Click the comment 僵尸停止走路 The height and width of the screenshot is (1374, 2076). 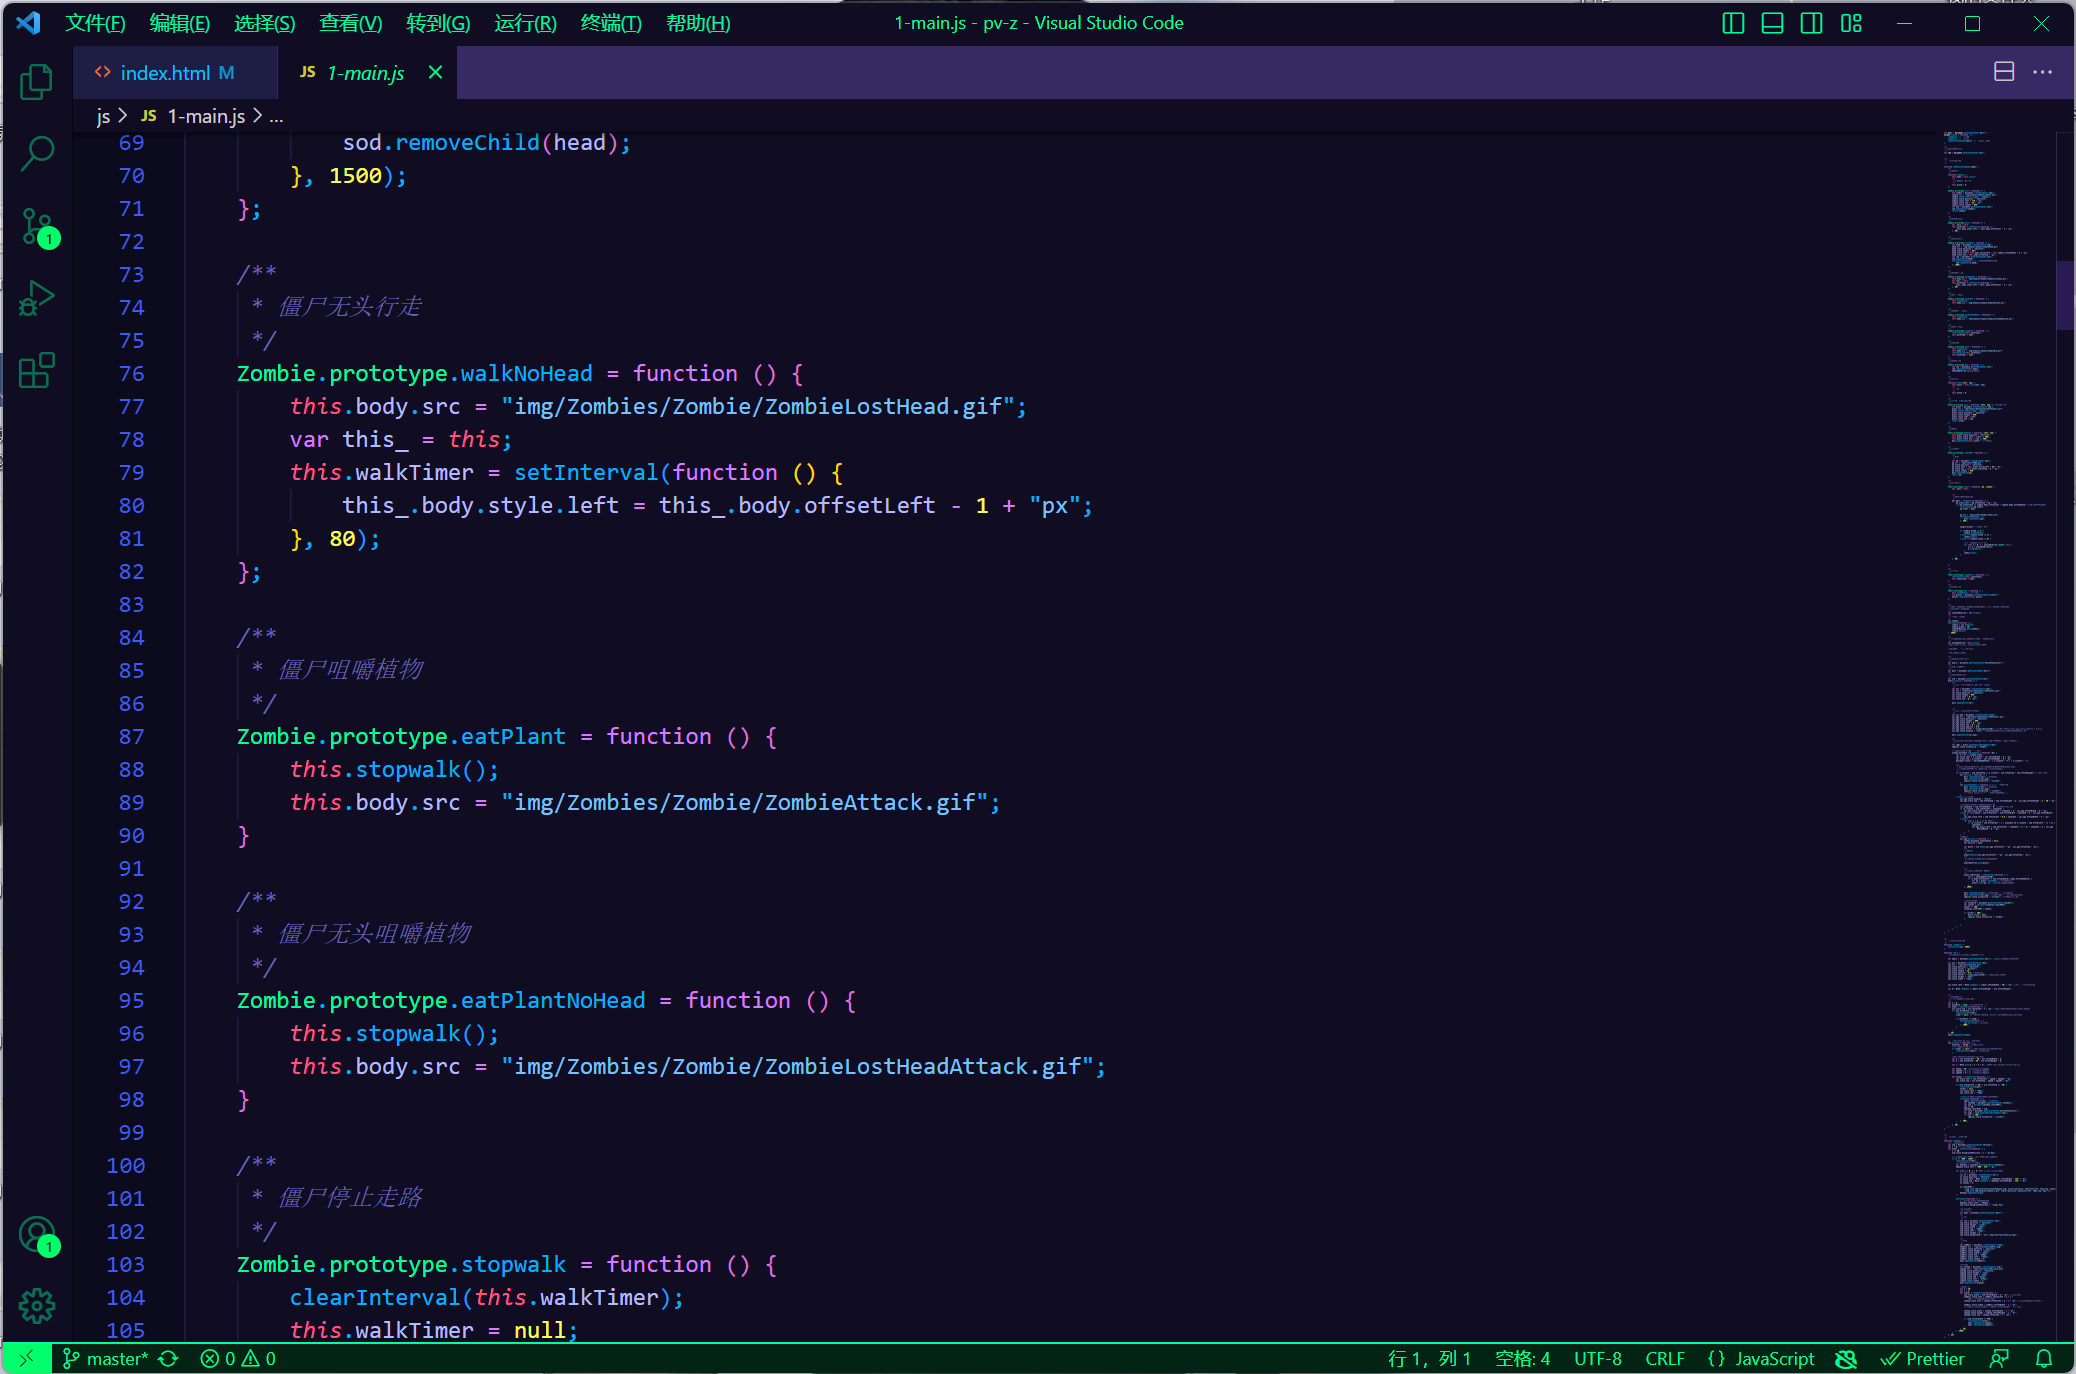click(x=350, y=1197)
